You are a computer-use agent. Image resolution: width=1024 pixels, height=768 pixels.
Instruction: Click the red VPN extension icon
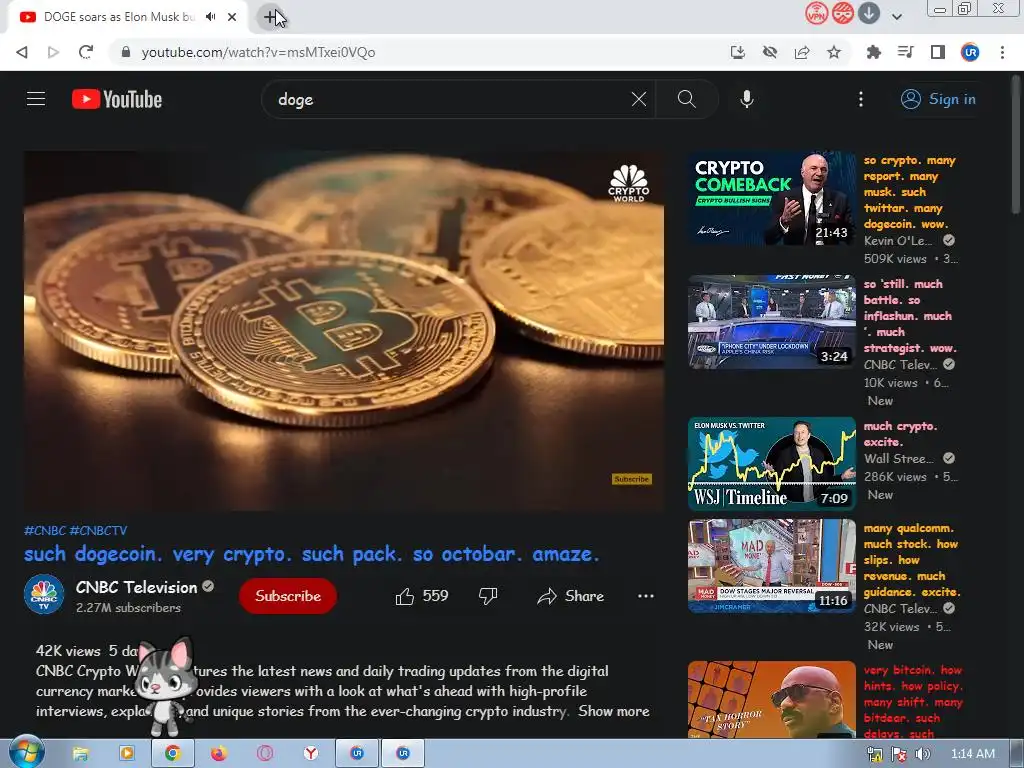(816, 13)
